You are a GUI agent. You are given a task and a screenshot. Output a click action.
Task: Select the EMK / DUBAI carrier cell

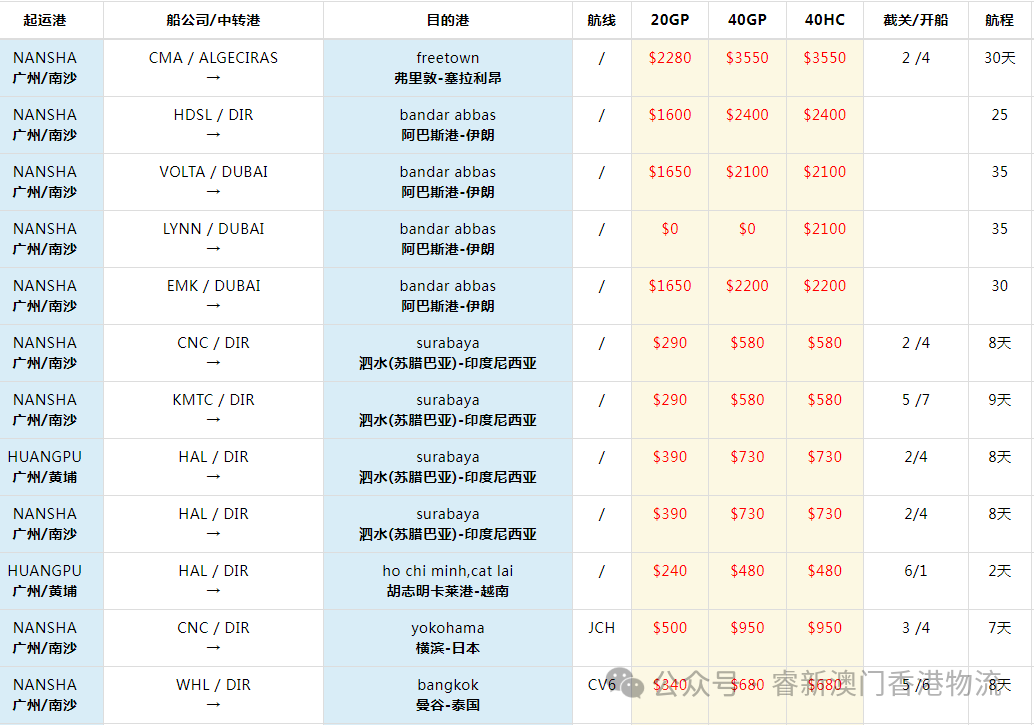tap(213, 296)
